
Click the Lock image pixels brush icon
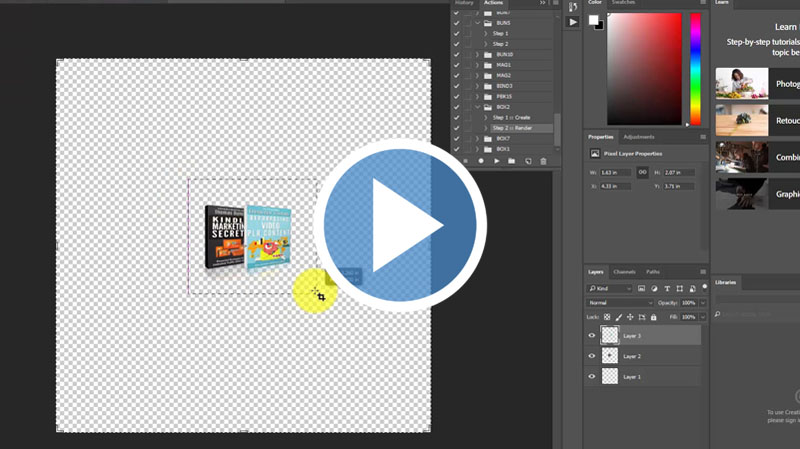click(618, 317)
